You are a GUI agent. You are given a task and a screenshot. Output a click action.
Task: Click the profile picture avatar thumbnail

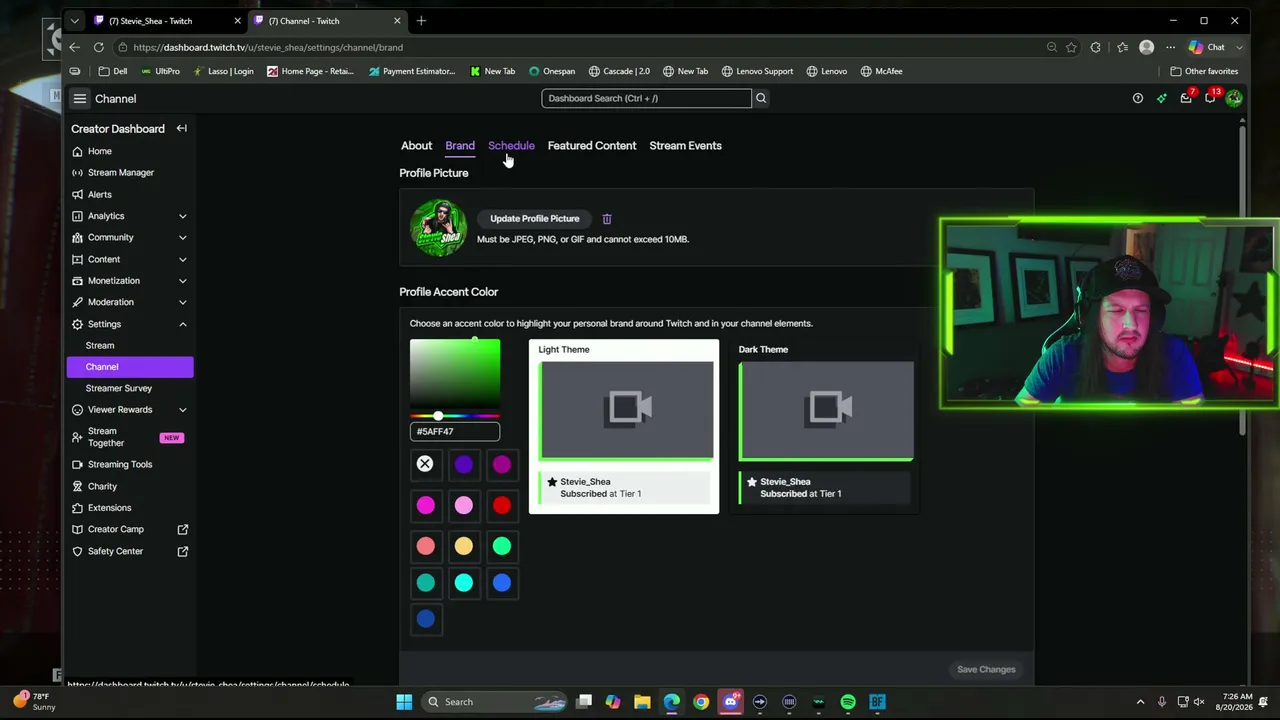pyautogui.click(x=438, y=228)
